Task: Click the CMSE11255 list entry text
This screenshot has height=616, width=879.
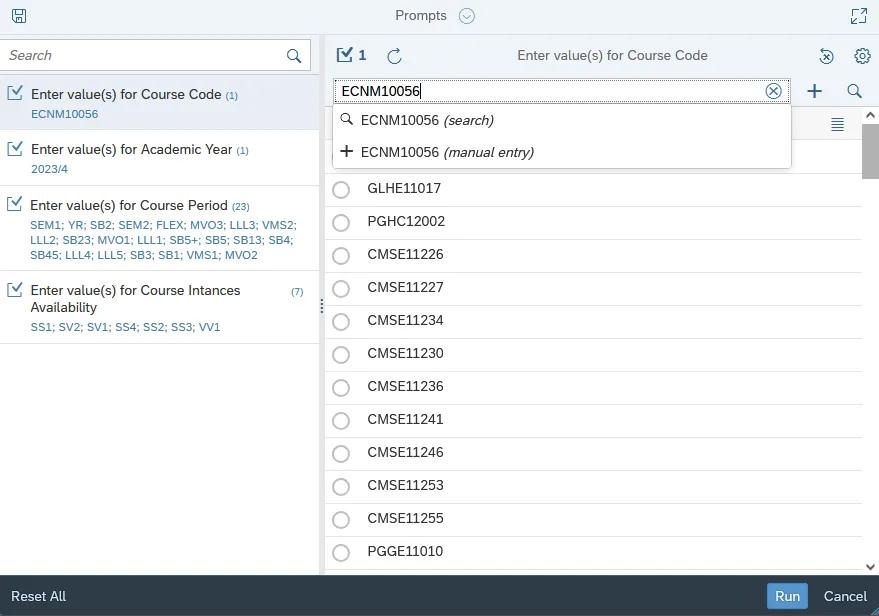Action: pyautogui.click(x=405, y=518)
